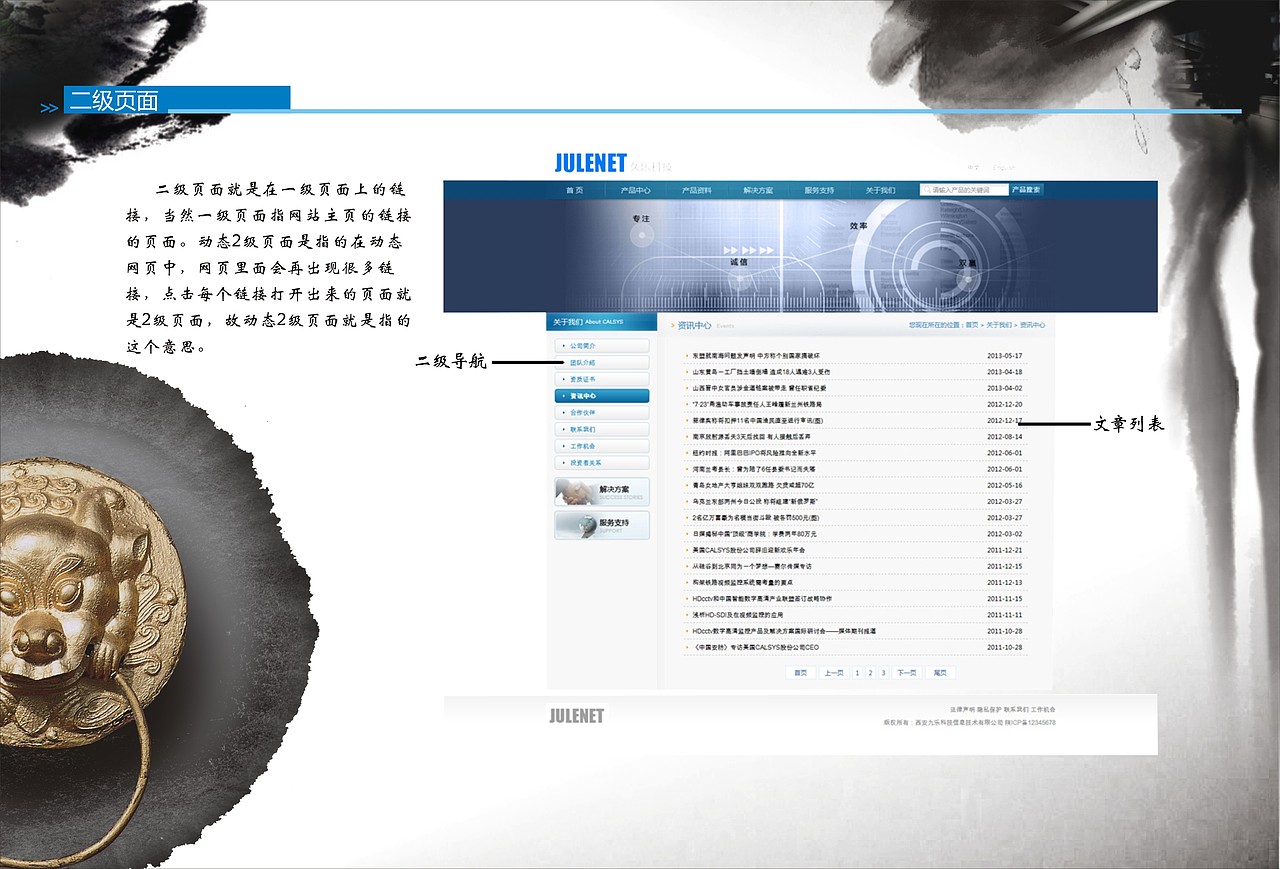Focus the product keyword search field
This screenshot has width=1280, height=869.
pyautogui.click(x=964, y=189)
